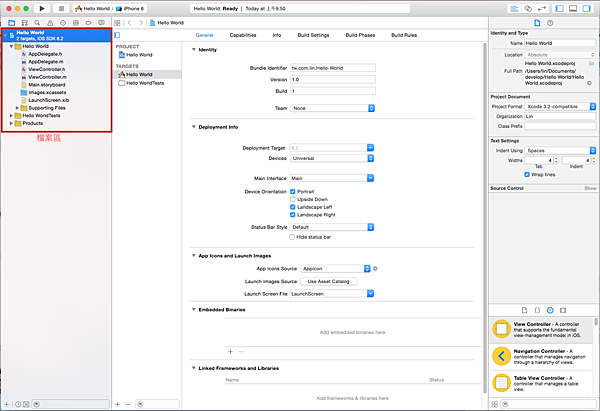Toggle the Landscape Right checkbox
The image size is (600, 411).
[293, 215]
